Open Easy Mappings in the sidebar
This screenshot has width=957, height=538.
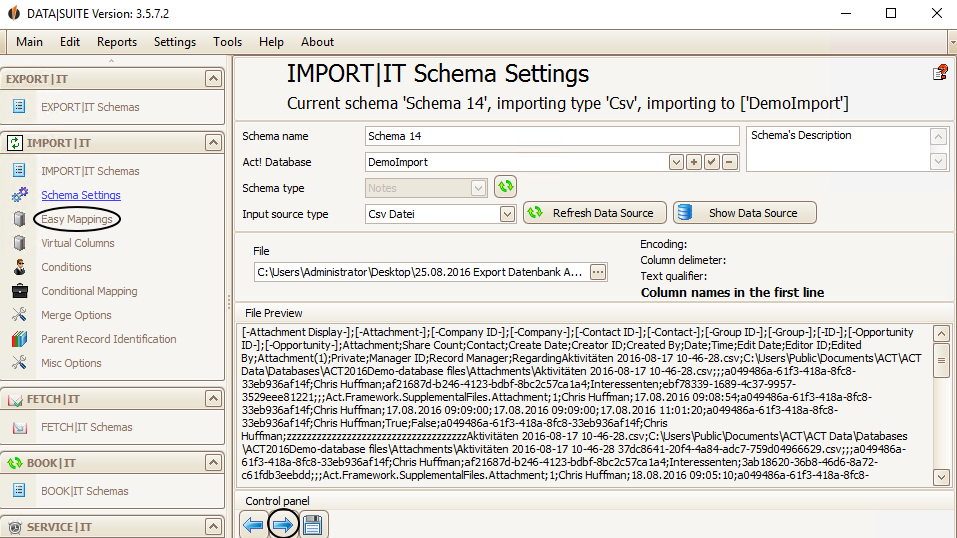click(x=77, y=219)
